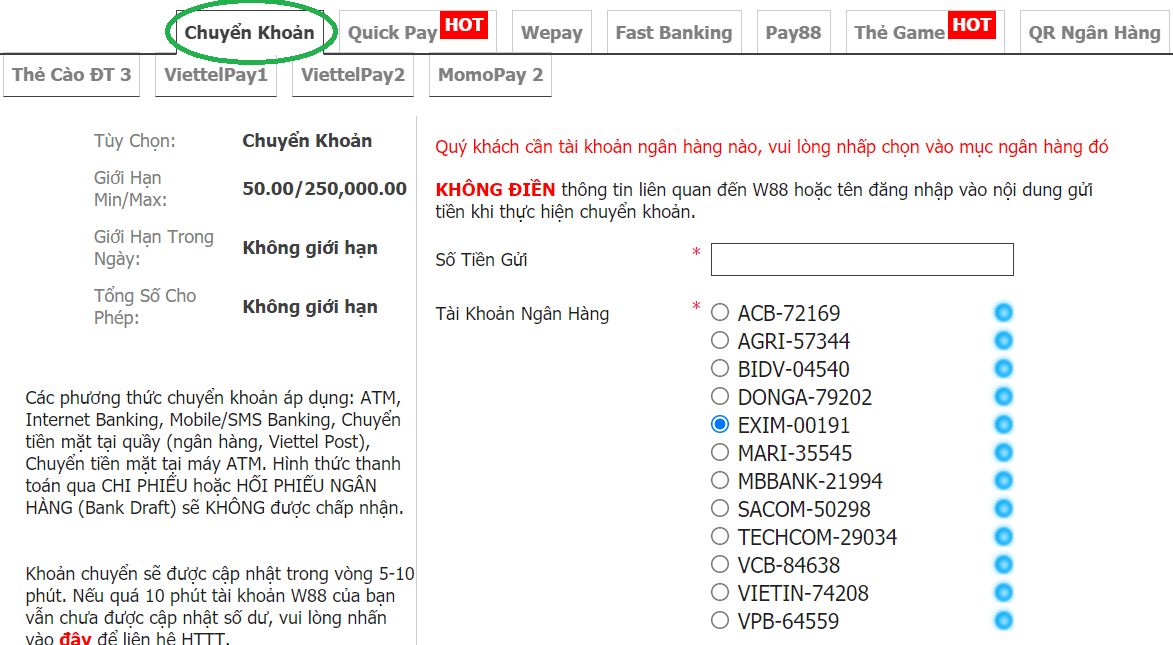Click the red 'đây' support link
Viewport: 1173px width, 645px height.
[x=75, y=638]
